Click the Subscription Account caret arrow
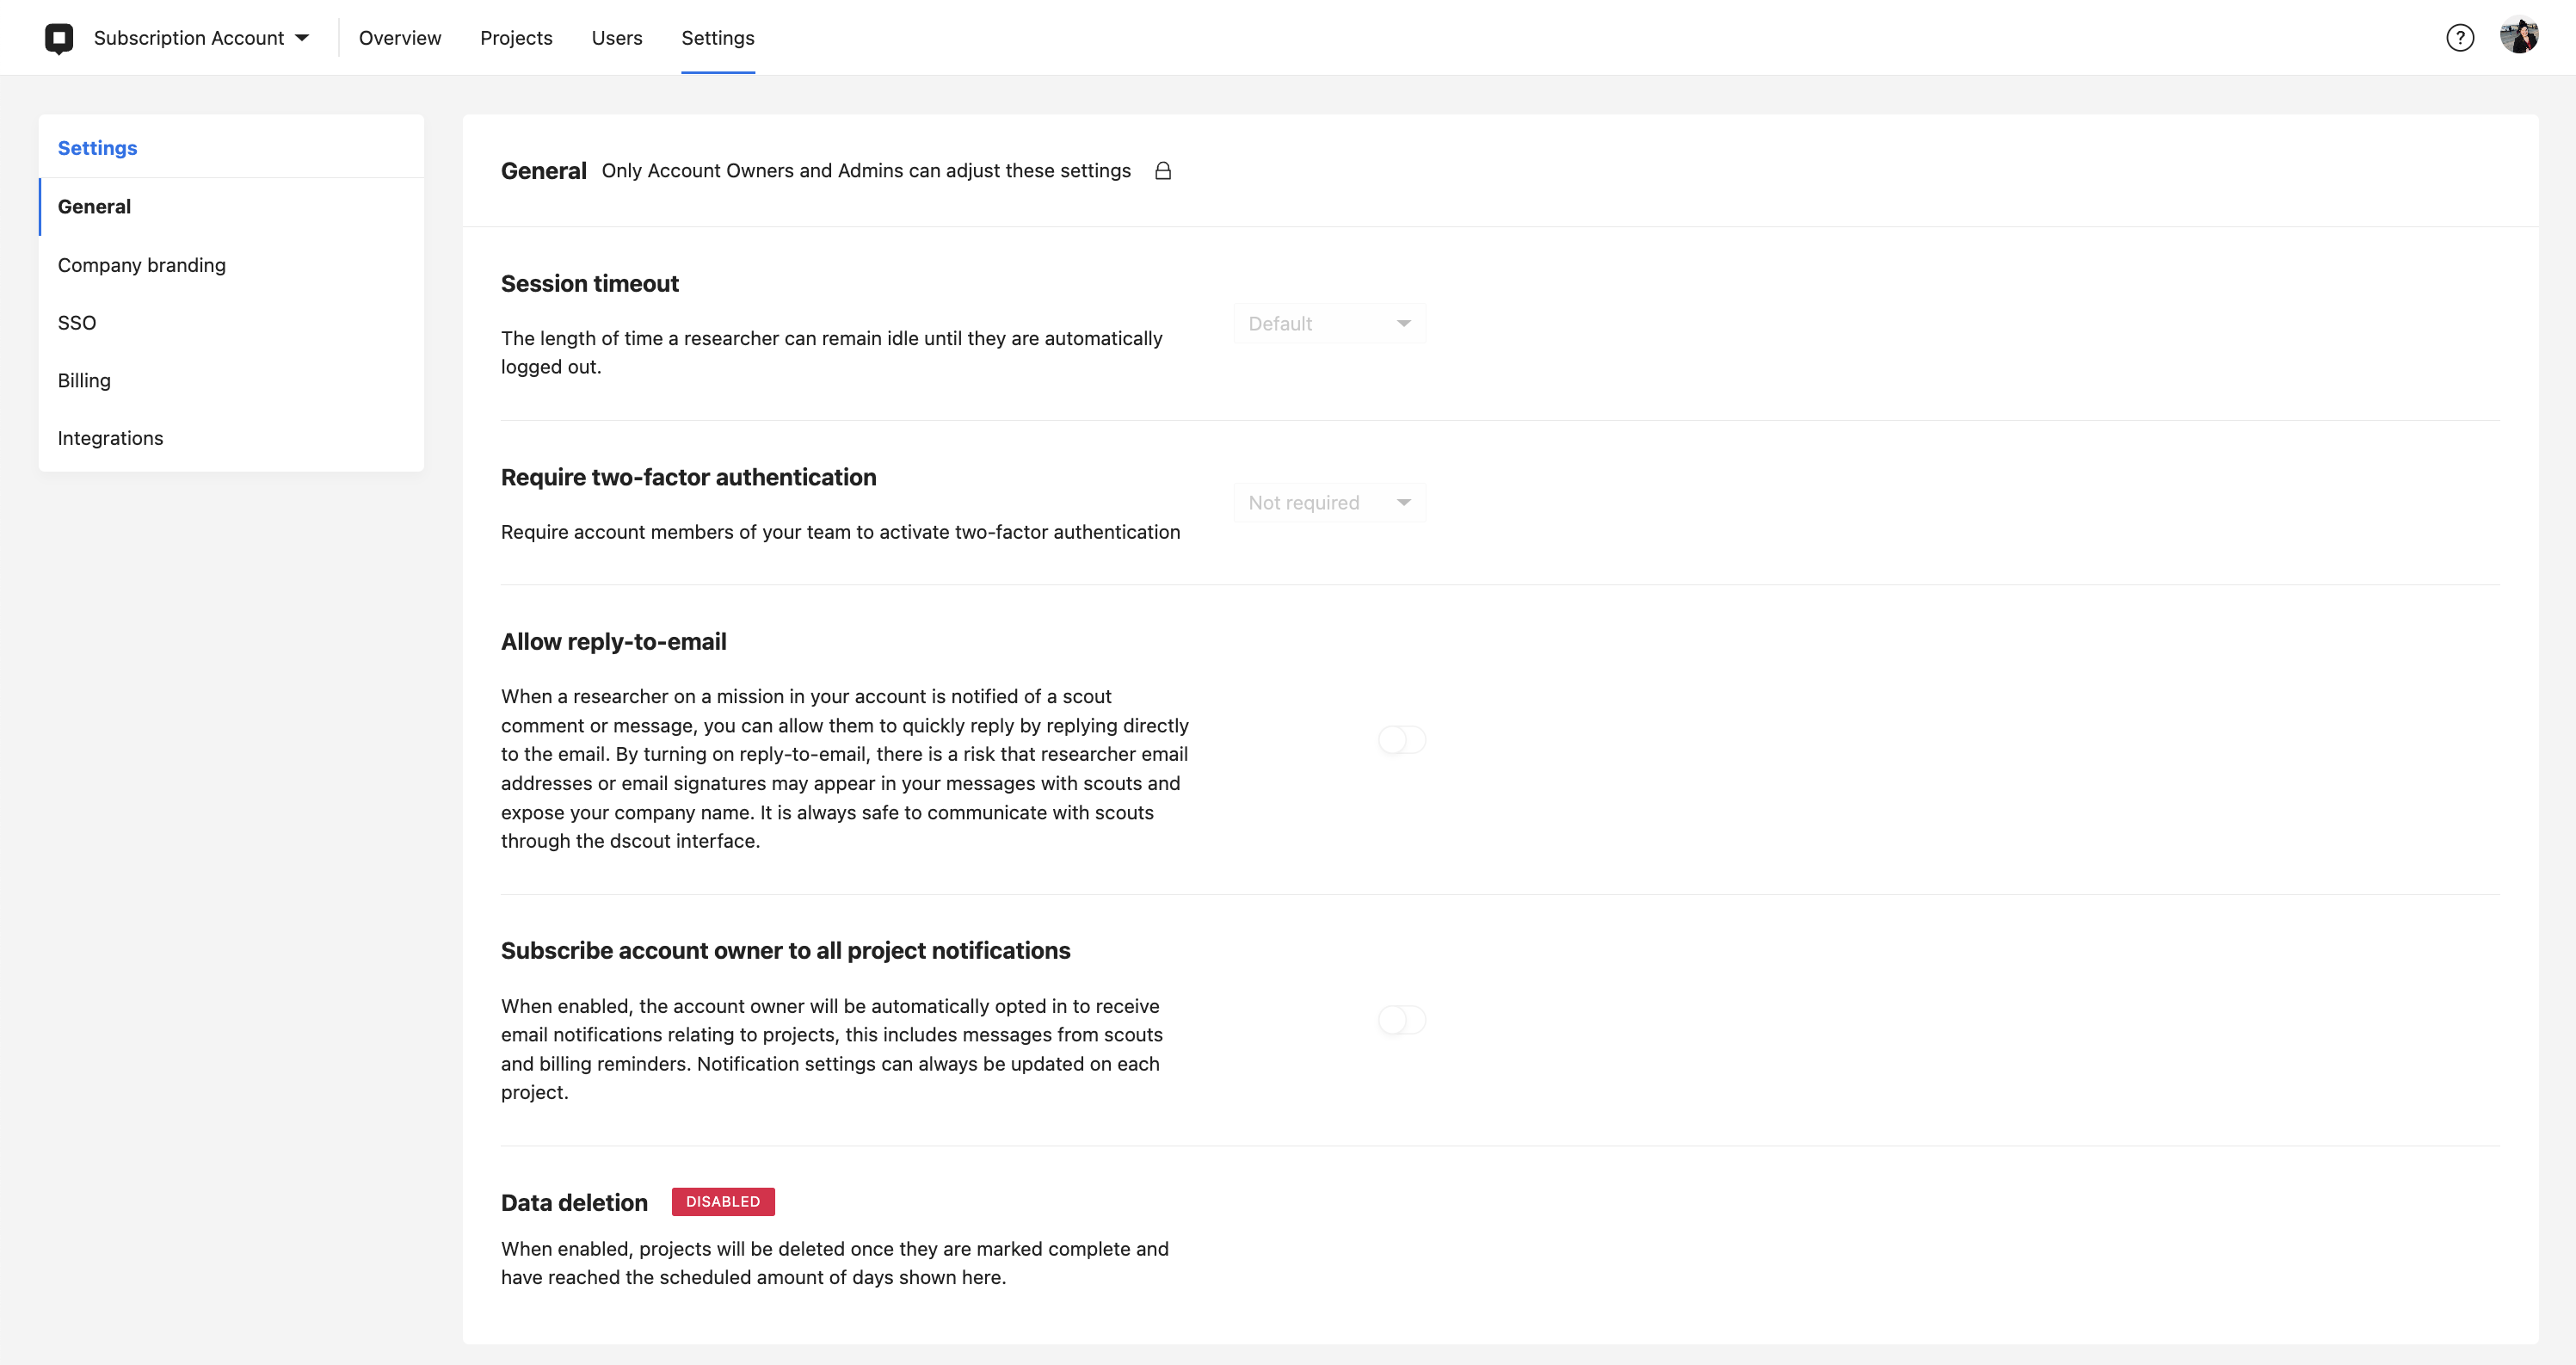The width and height of the screenshot is (2576, 1365). [302, 38]
